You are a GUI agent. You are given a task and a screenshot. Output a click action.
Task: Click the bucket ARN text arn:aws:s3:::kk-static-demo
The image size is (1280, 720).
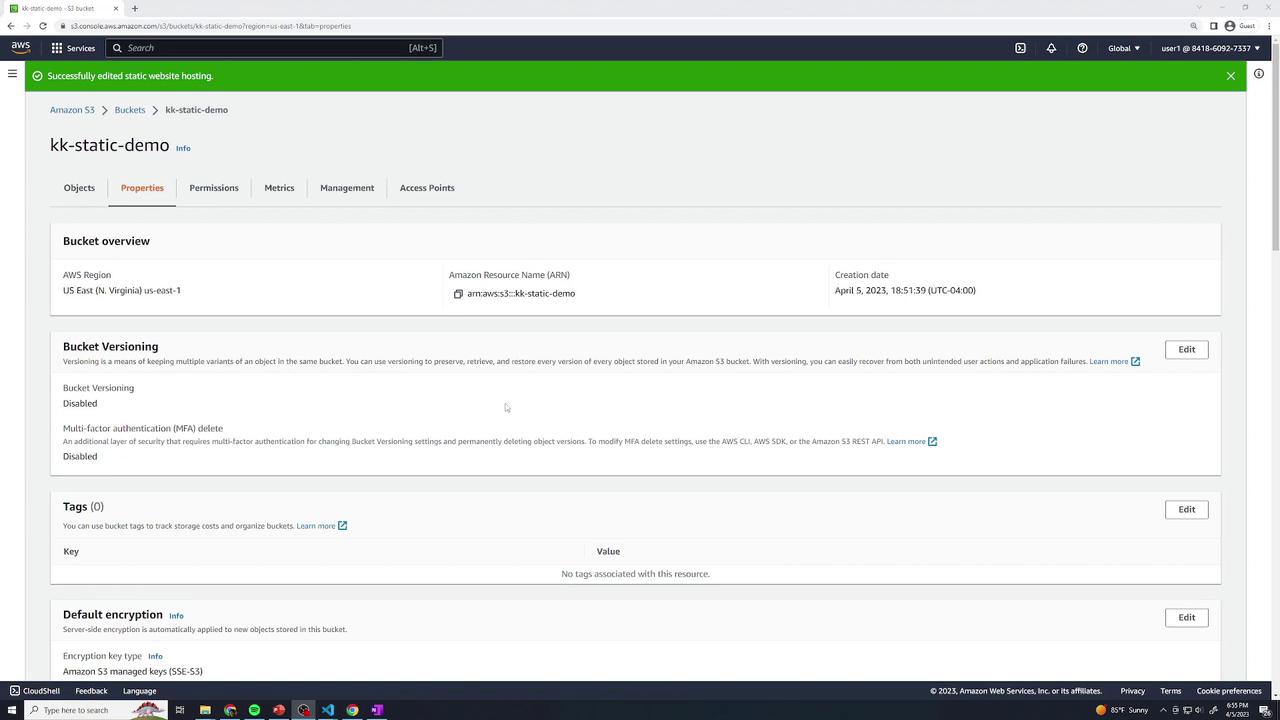(x=521, y=294)
